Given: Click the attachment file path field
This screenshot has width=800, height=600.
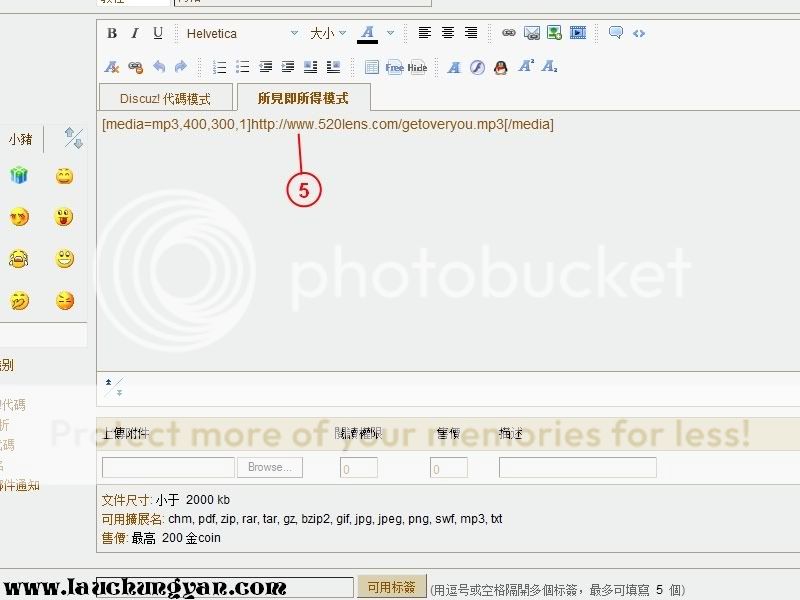Looking at the screenshot, I should click(x=168, y=467).
